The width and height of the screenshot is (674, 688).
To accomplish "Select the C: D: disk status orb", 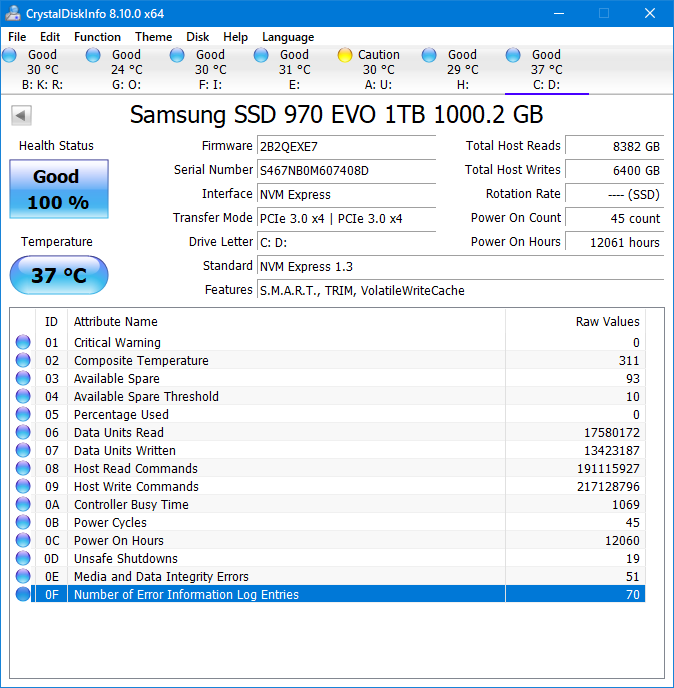I will [x=513, y=55].
